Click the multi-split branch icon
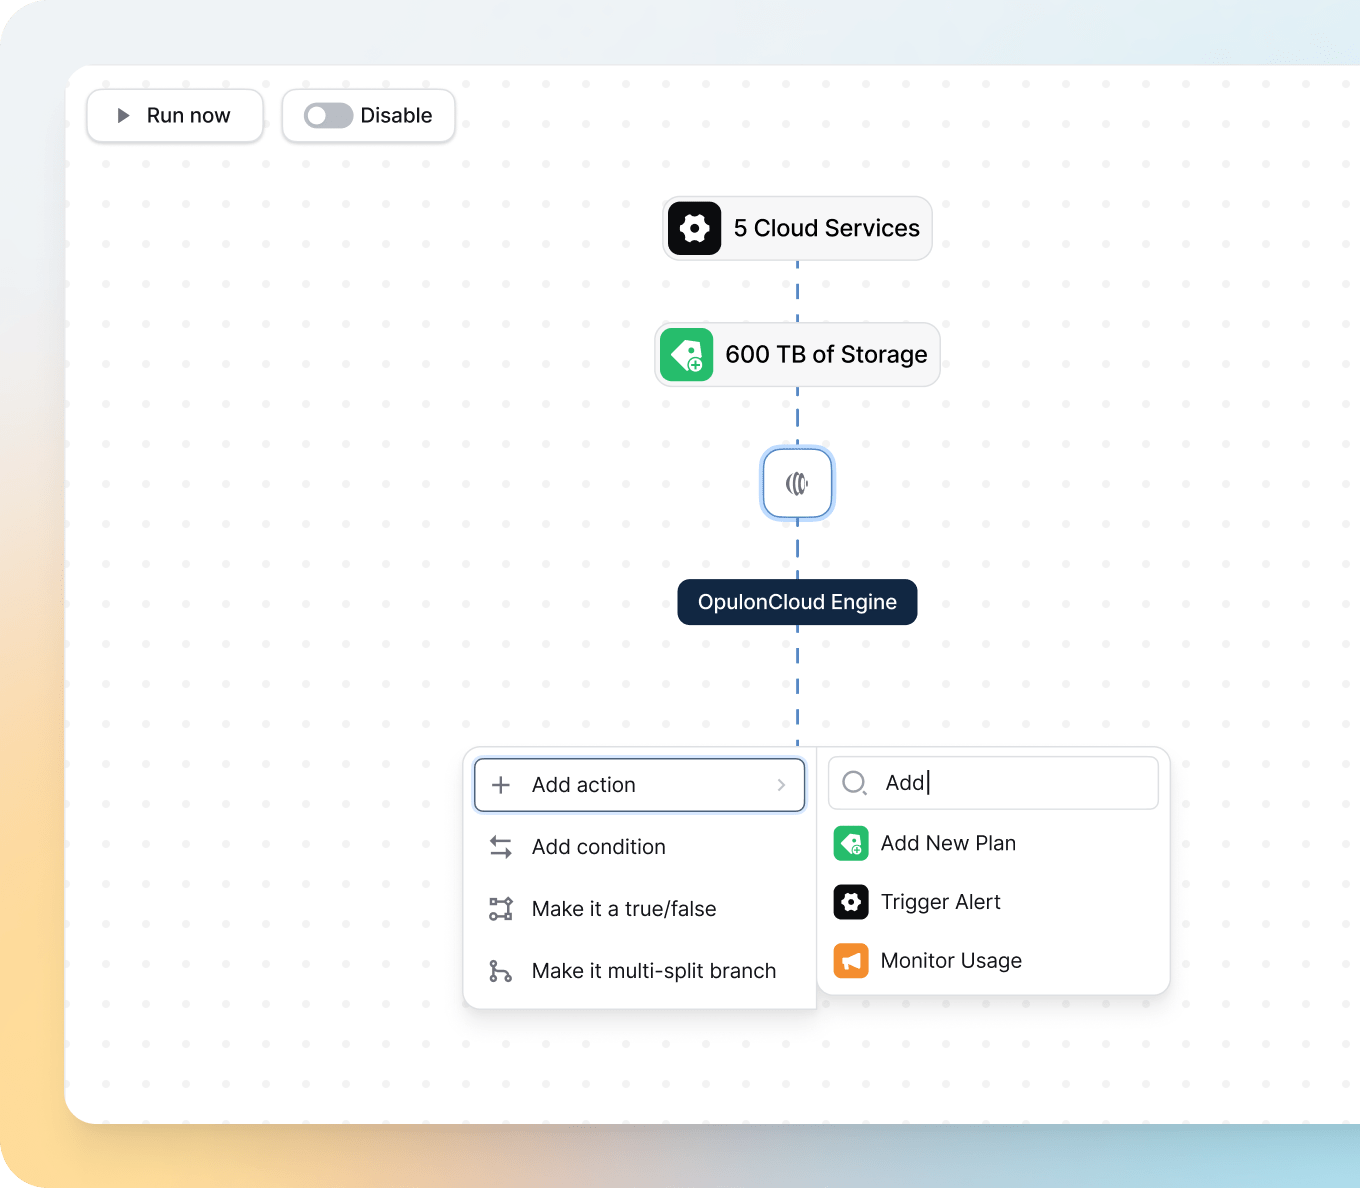Viewport: 1360px width, 1188px height. point(501,971)
